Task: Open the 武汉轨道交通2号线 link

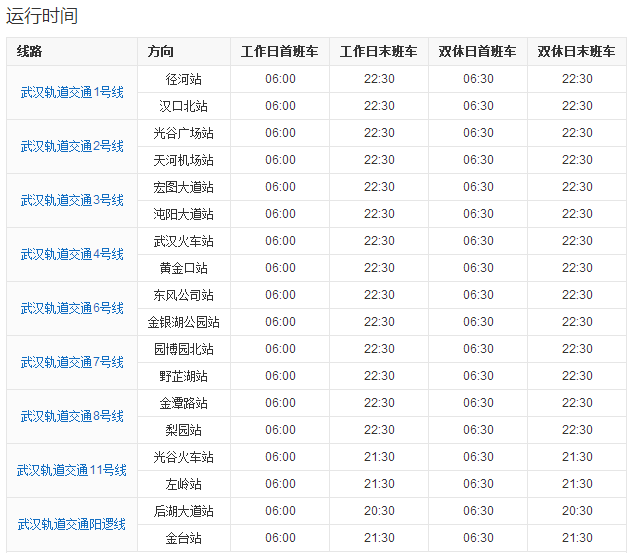Action: 72,146
